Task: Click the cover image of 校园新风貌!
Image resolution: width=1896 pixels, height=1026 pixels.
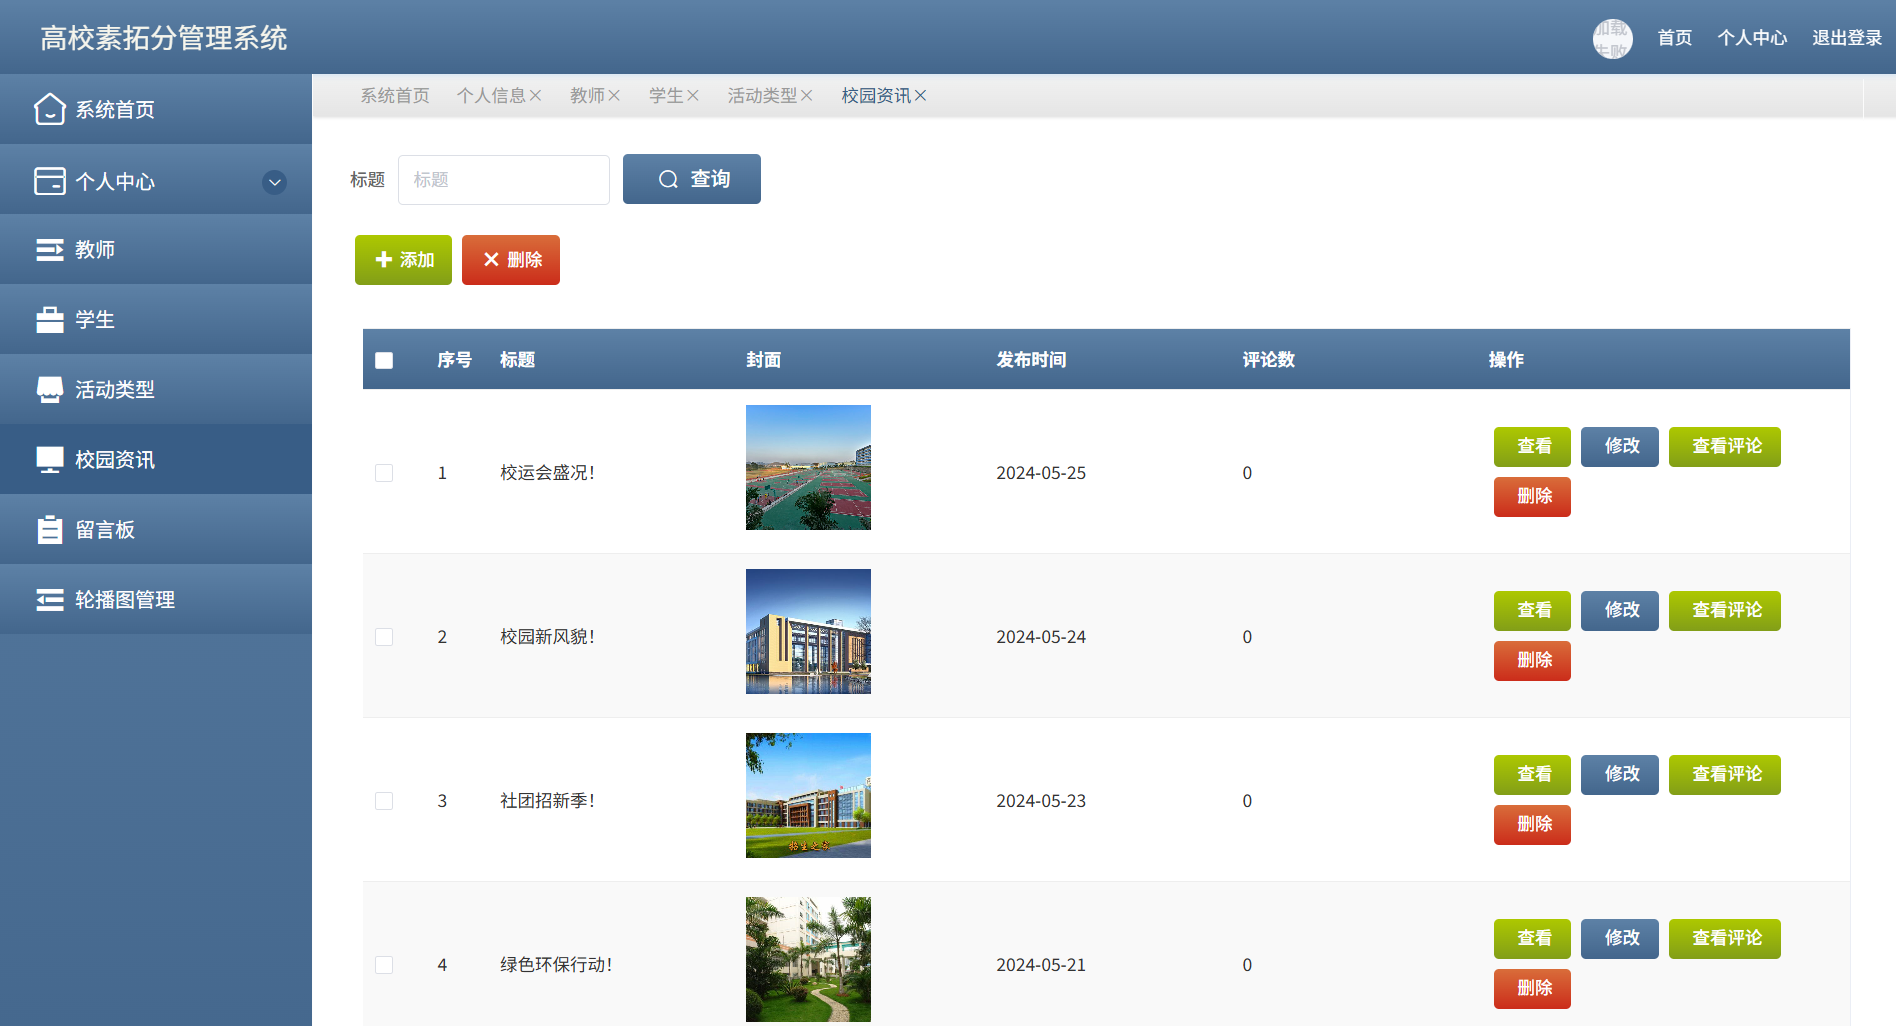Action: pos(808,631)
